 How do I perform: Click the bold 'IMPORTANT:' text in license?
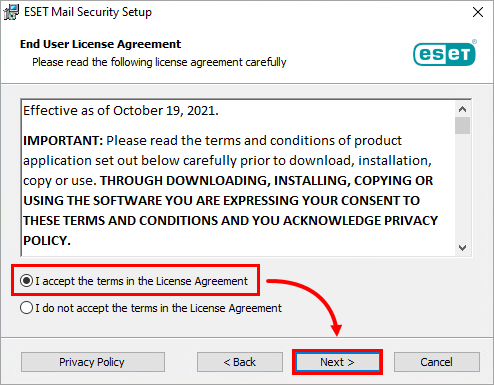click(x=63, y=140)
